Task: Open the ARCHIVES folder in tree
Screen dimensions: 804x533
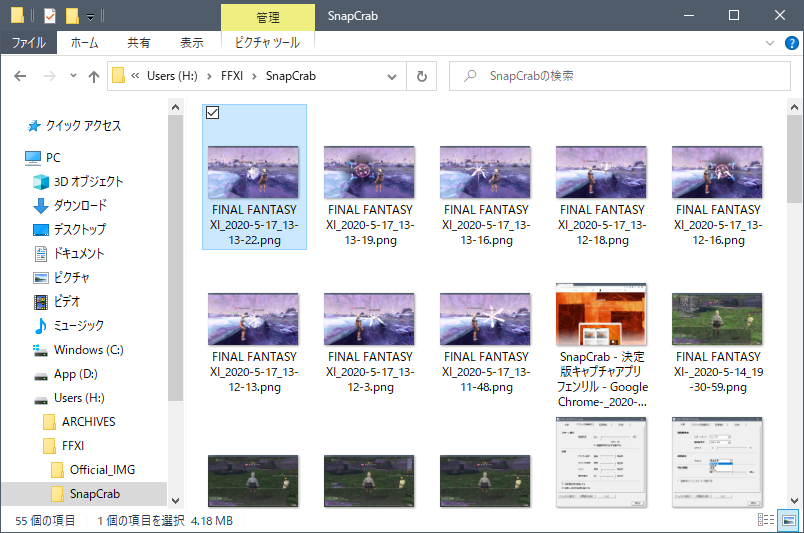Action: pos(79,422)
